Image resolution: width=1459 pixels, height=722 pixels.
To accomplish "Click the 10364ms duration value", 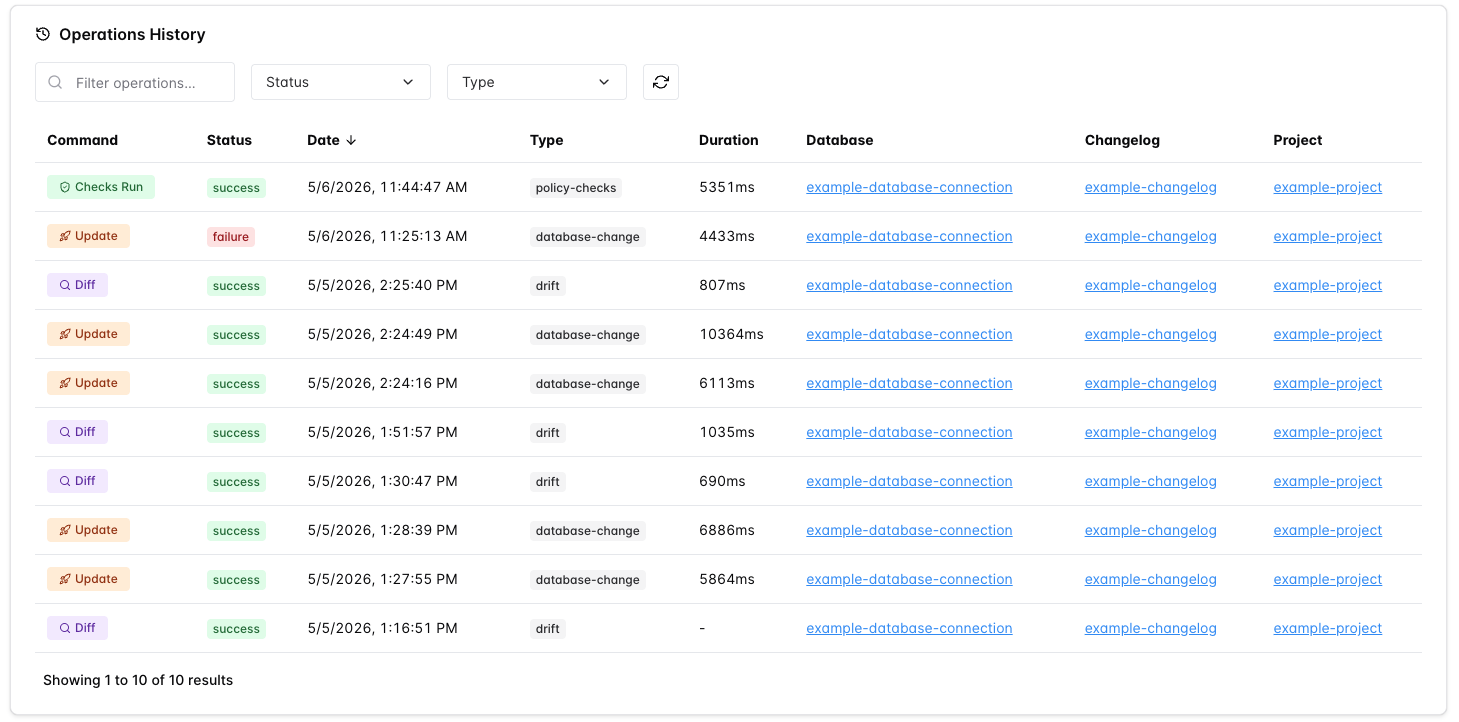I will point(731,334).
